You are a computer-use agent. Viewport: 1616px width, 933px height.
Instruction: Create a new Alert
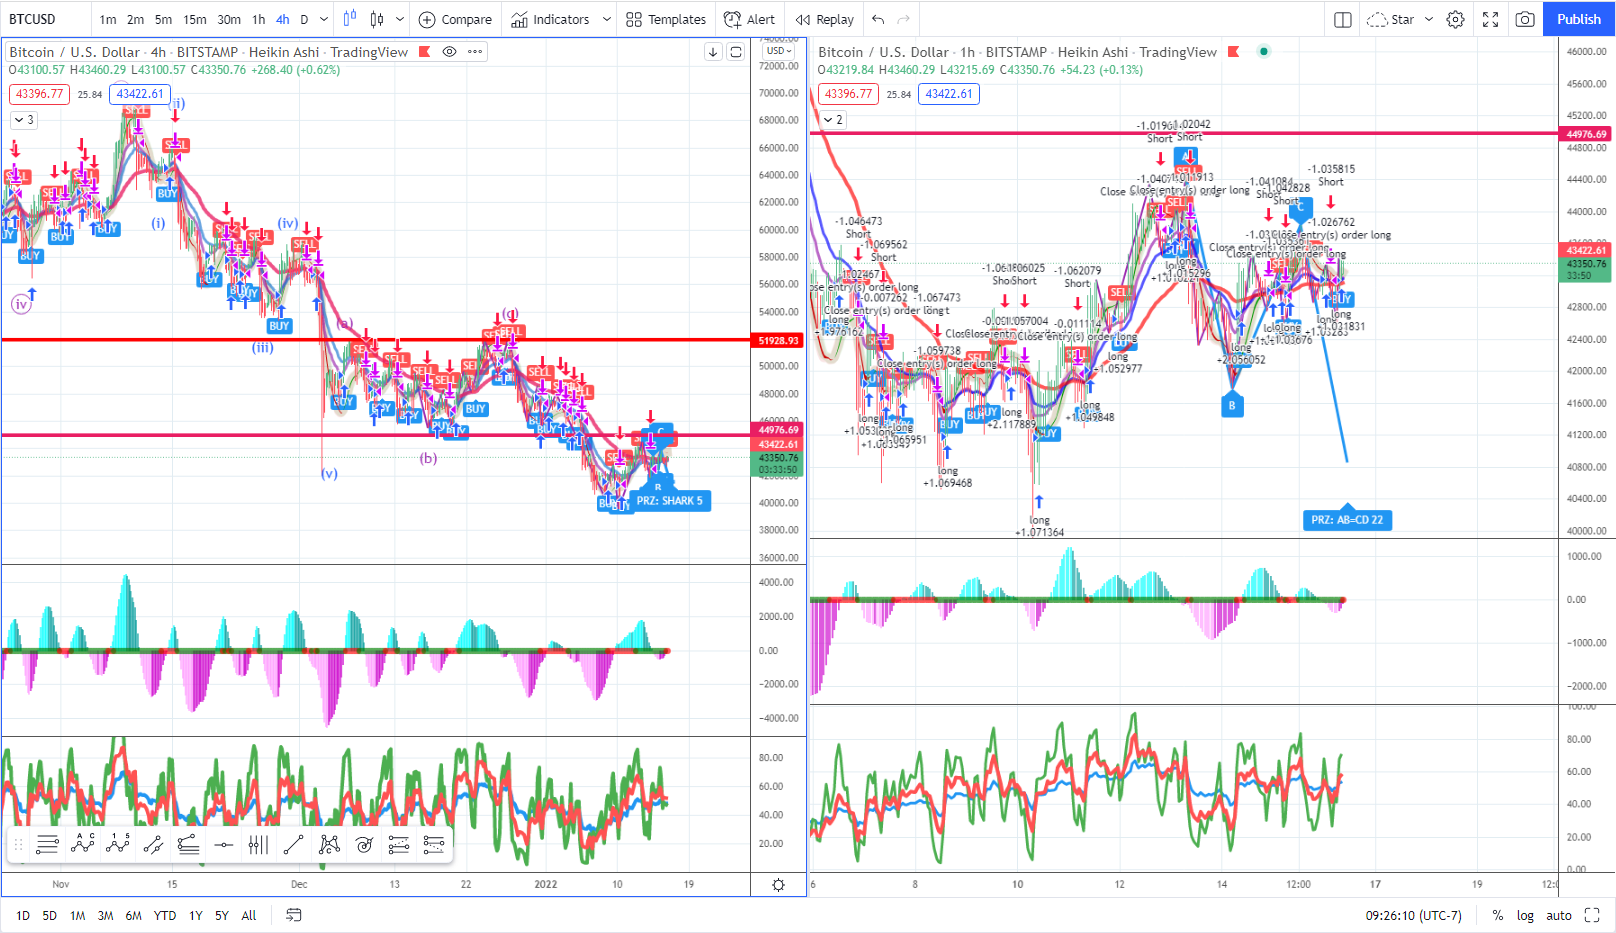749,19
